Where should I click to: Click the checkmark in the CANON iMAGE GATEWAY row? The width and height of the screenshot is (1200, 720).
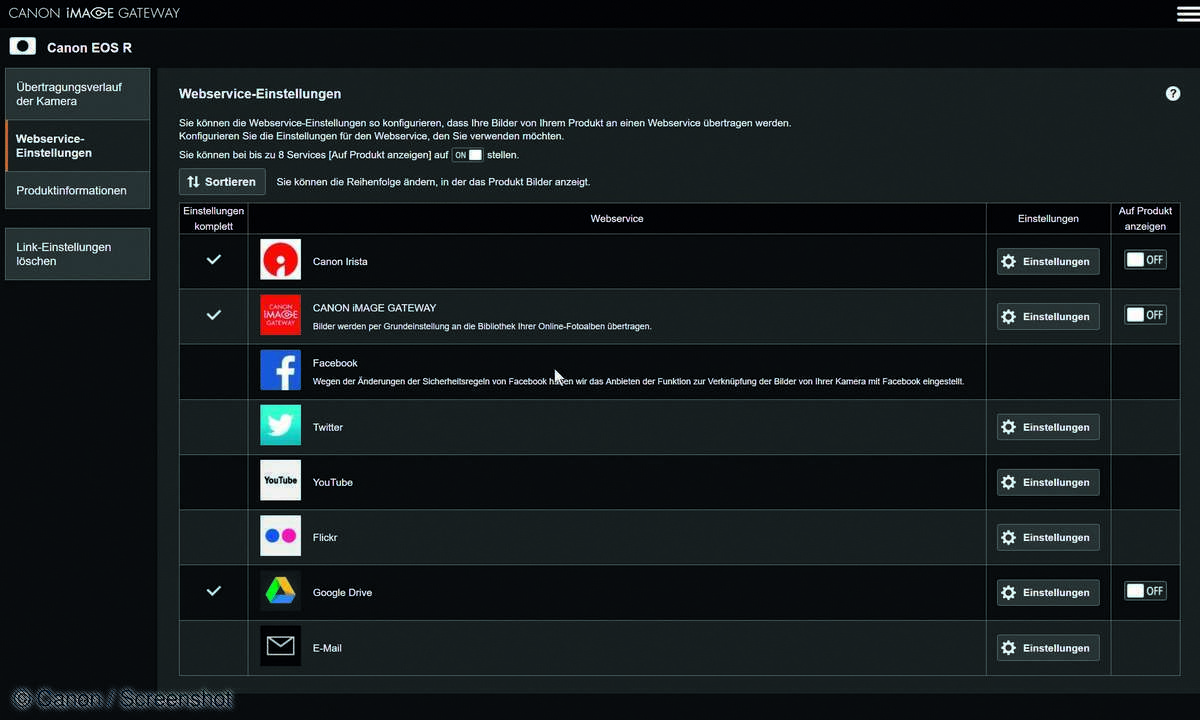coord(213,314)
